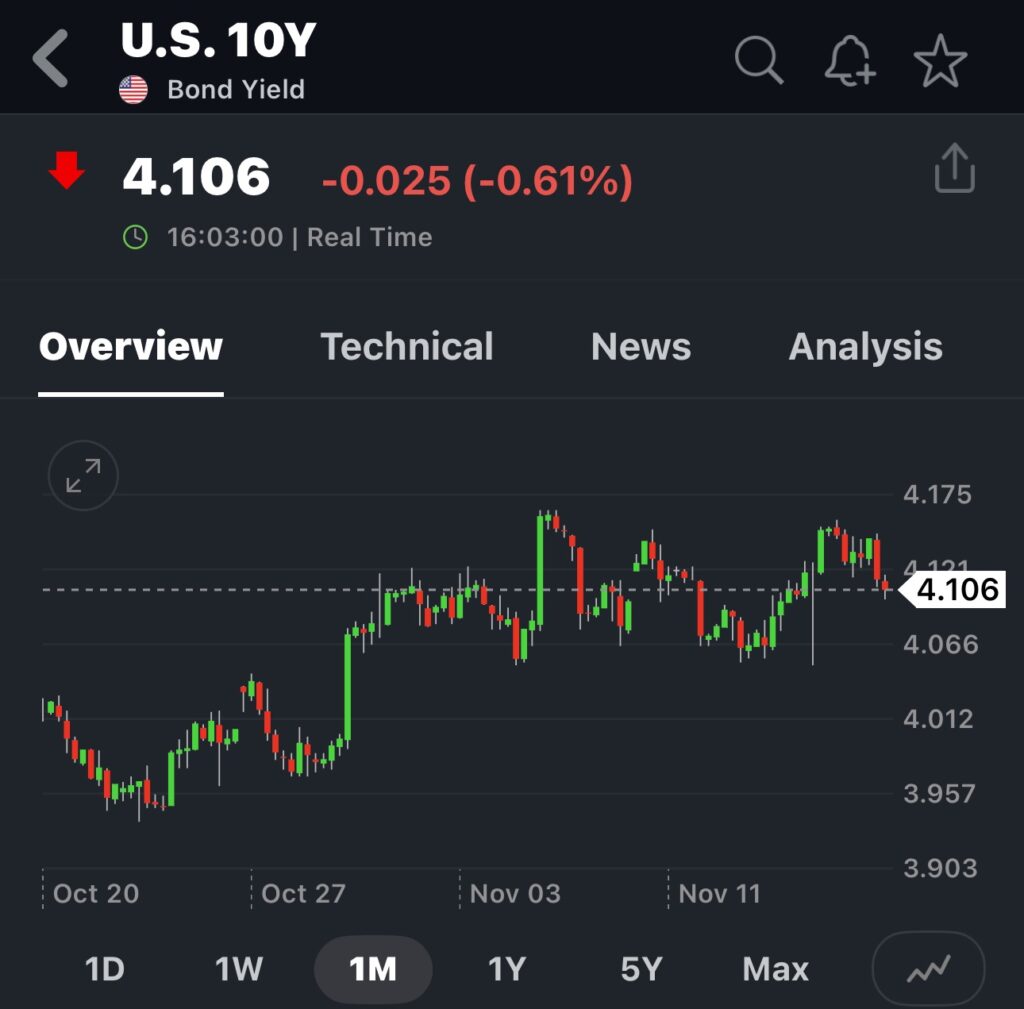The height and width of the screenshot is (1009, 1024).
Task: Select the 1D time range
Action: tap(104, 969)
